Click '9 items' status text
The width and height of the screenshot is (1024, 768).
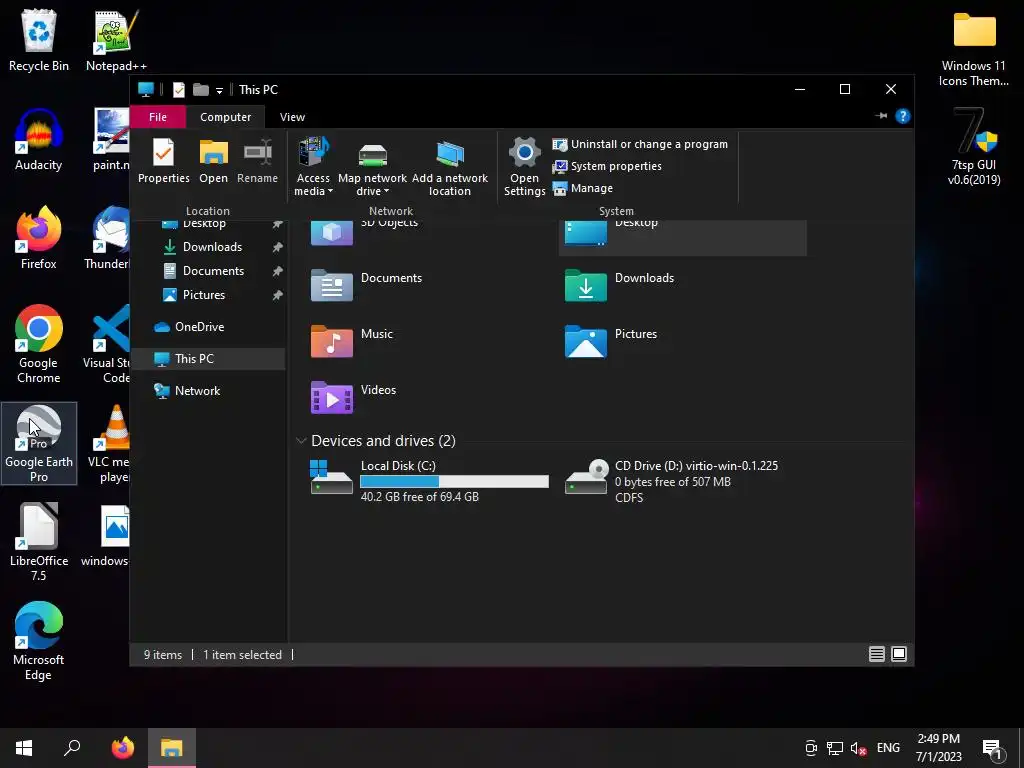[x=163, y=655]
